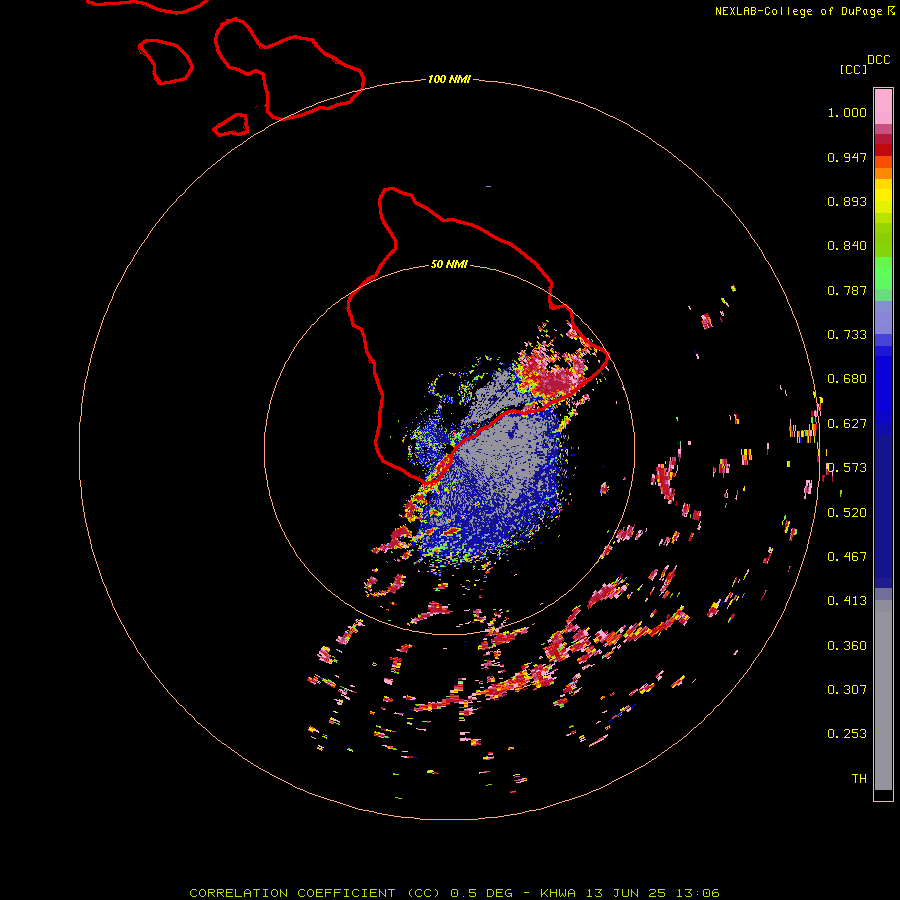This screenshot has height=900, width=900.
Task: Click the Correlation Coefficient product title caption
Action: (x=455, y=893)
